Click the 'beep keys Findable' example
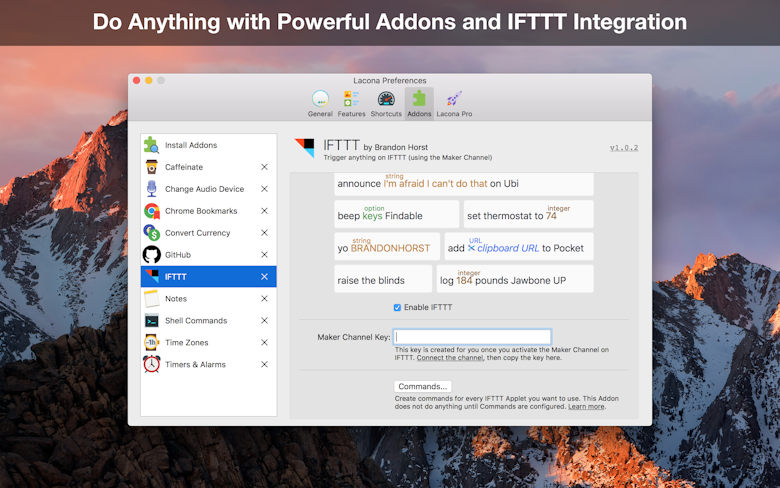Image resolution: width=780 pixels, height=488 pixels. (x=396, y=214)
